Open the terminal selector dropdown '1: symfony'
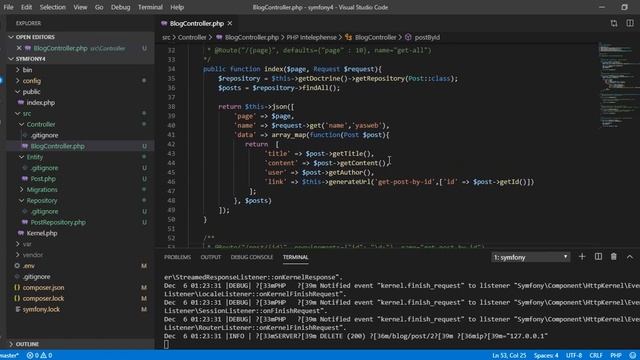 (530, 257)
